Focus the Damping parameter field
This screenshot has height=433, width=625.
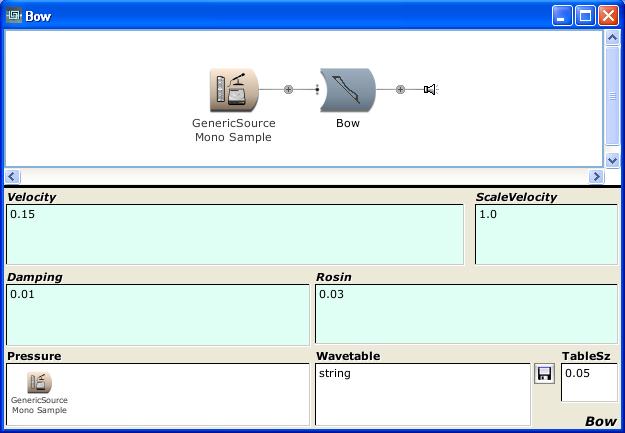click(x=158, y=314)
